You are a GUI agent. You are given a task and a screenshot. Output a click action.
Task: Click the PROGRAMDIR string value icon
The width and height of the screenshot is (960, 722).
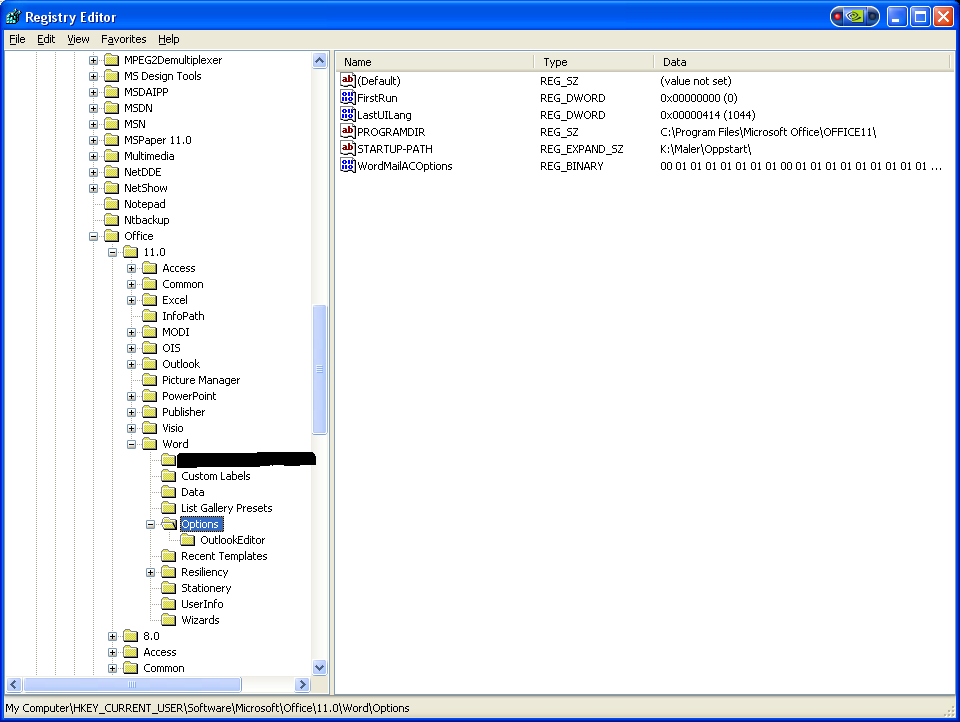[347, 132]
